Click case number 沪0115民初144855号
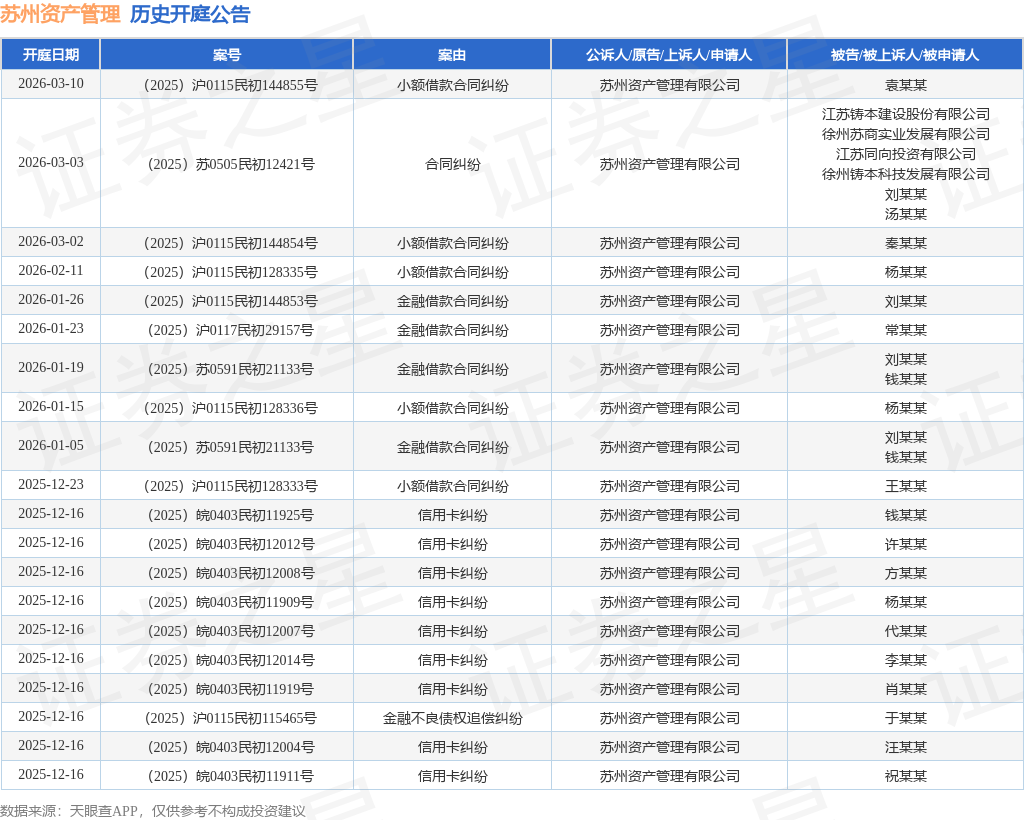The height and width of the screenshot is (820, 1024). 231,85
